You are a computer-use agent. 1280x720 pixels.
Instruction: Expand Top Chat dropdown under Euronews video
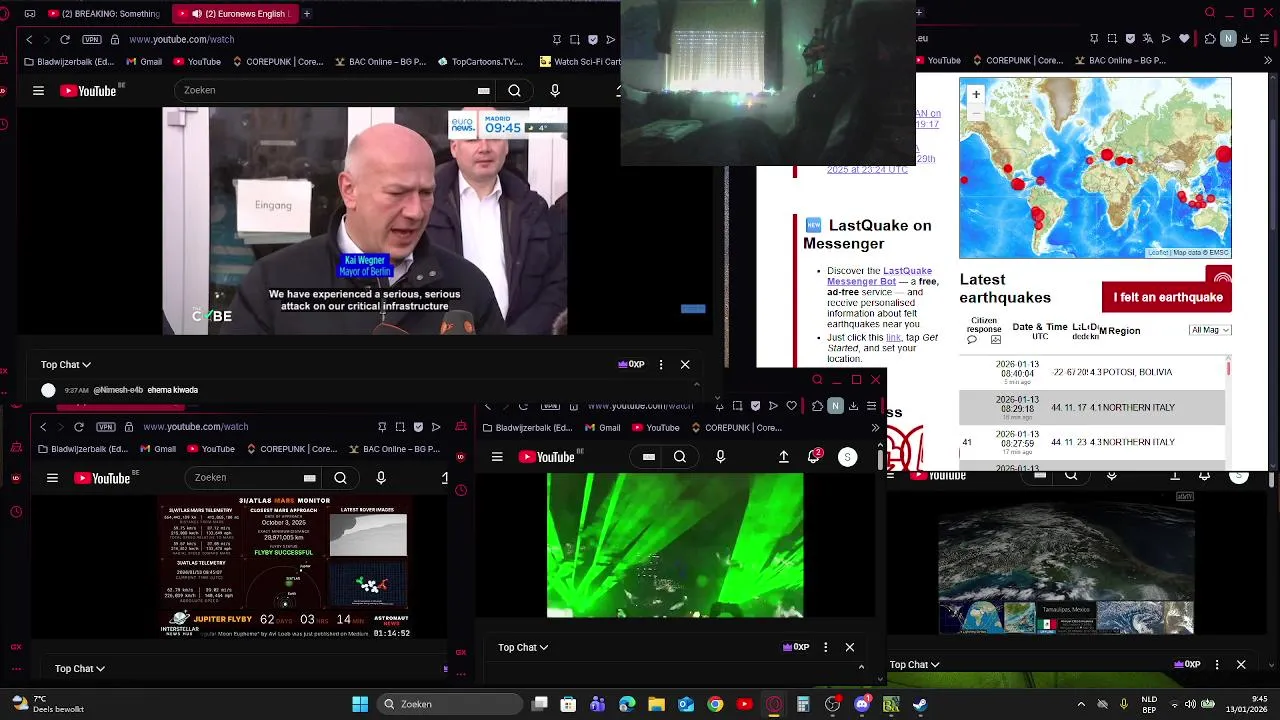[x=66, y=365]
